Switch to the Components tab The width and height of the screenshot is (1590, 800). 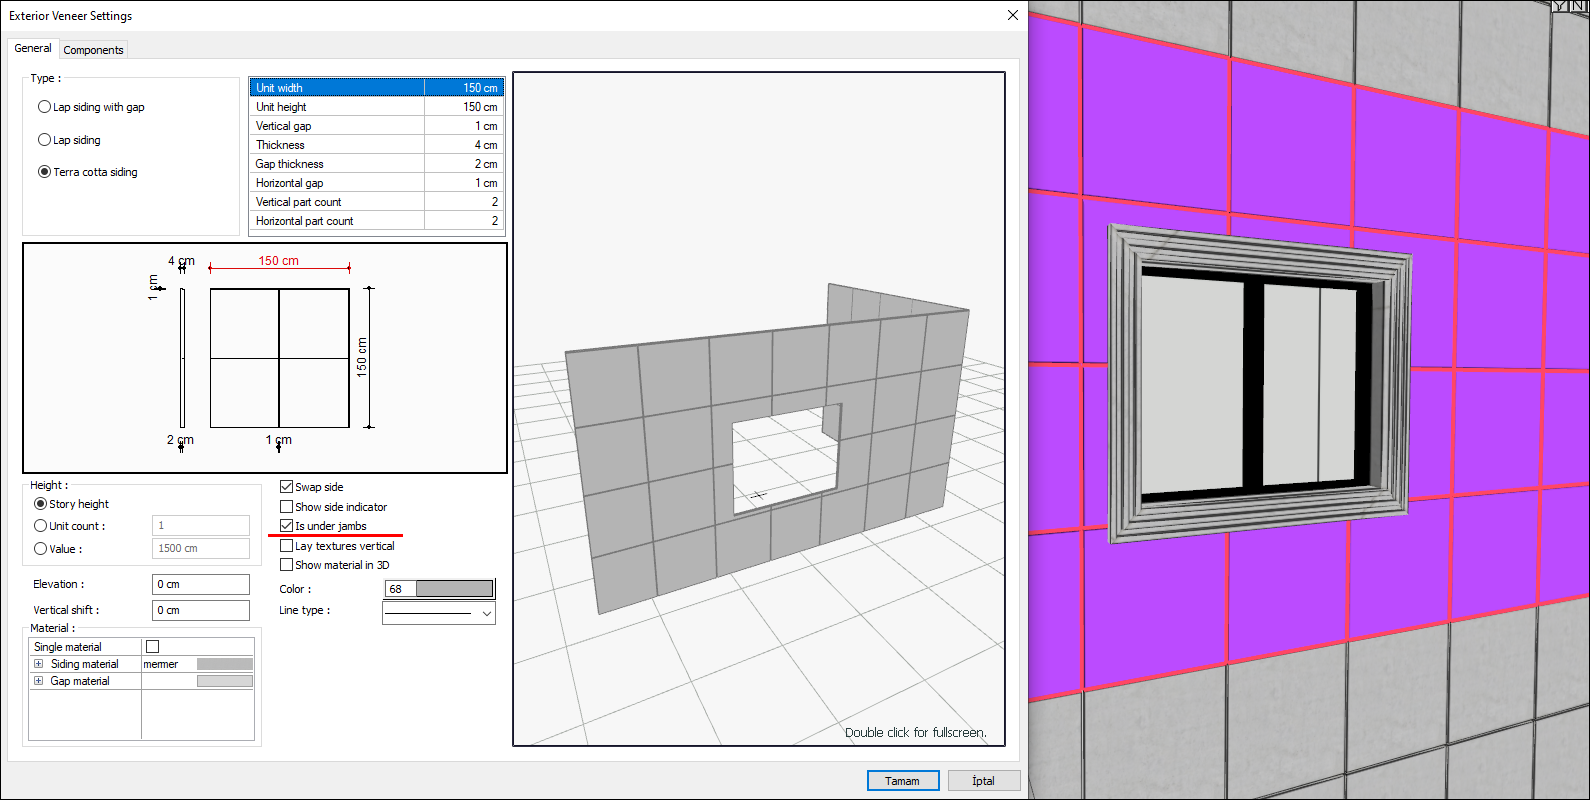(x=93, y=50)
